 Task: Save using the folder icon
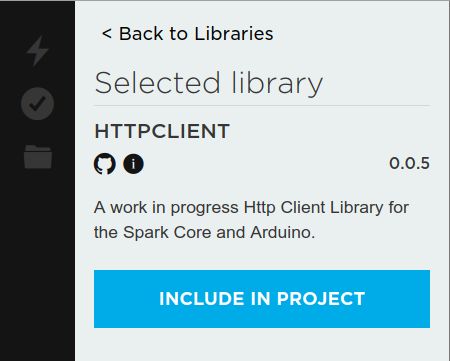[x=38, y=157]
